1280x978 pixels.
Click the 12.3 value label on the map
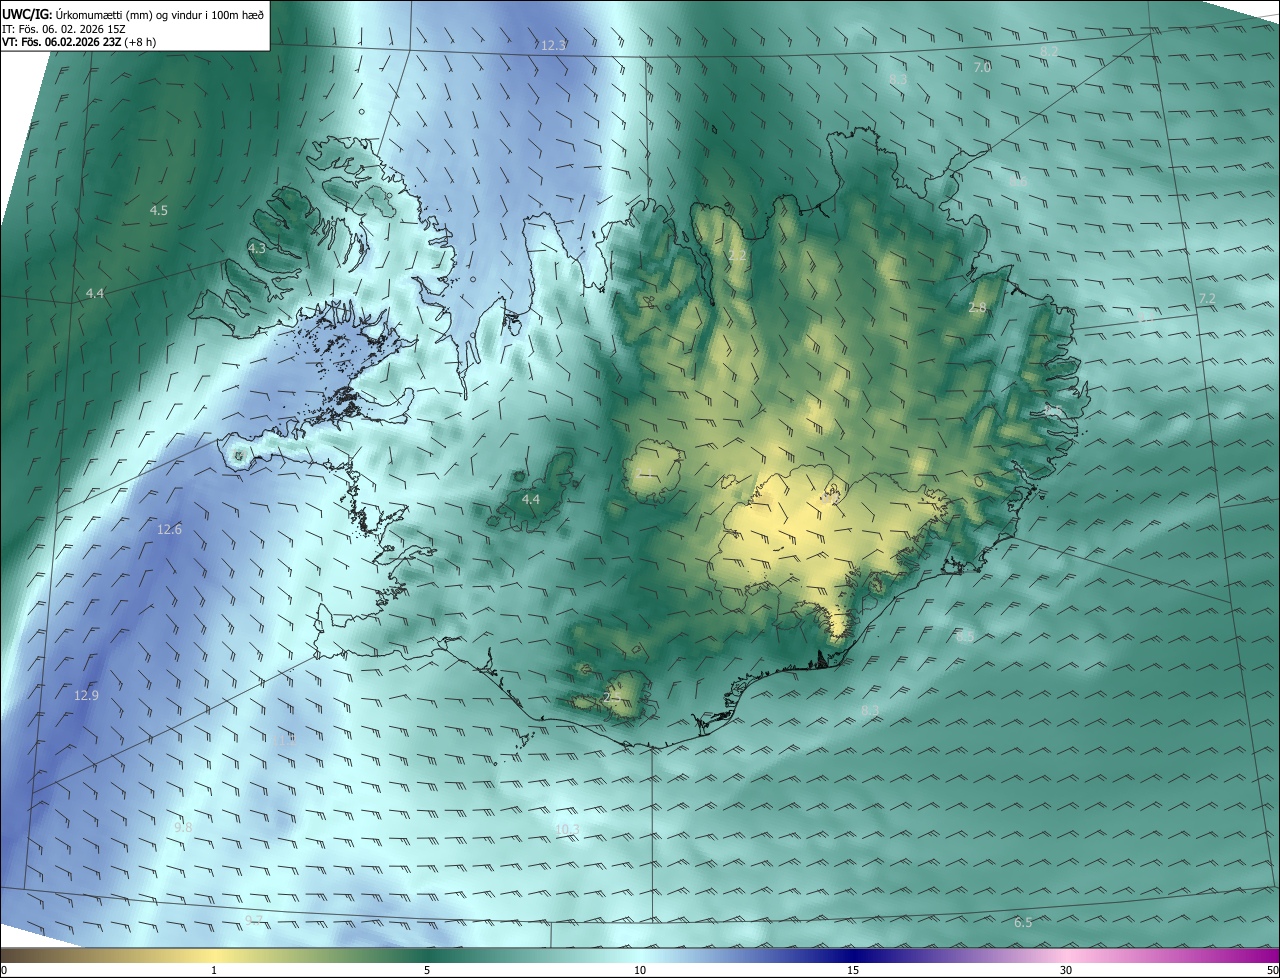point(553,46)
